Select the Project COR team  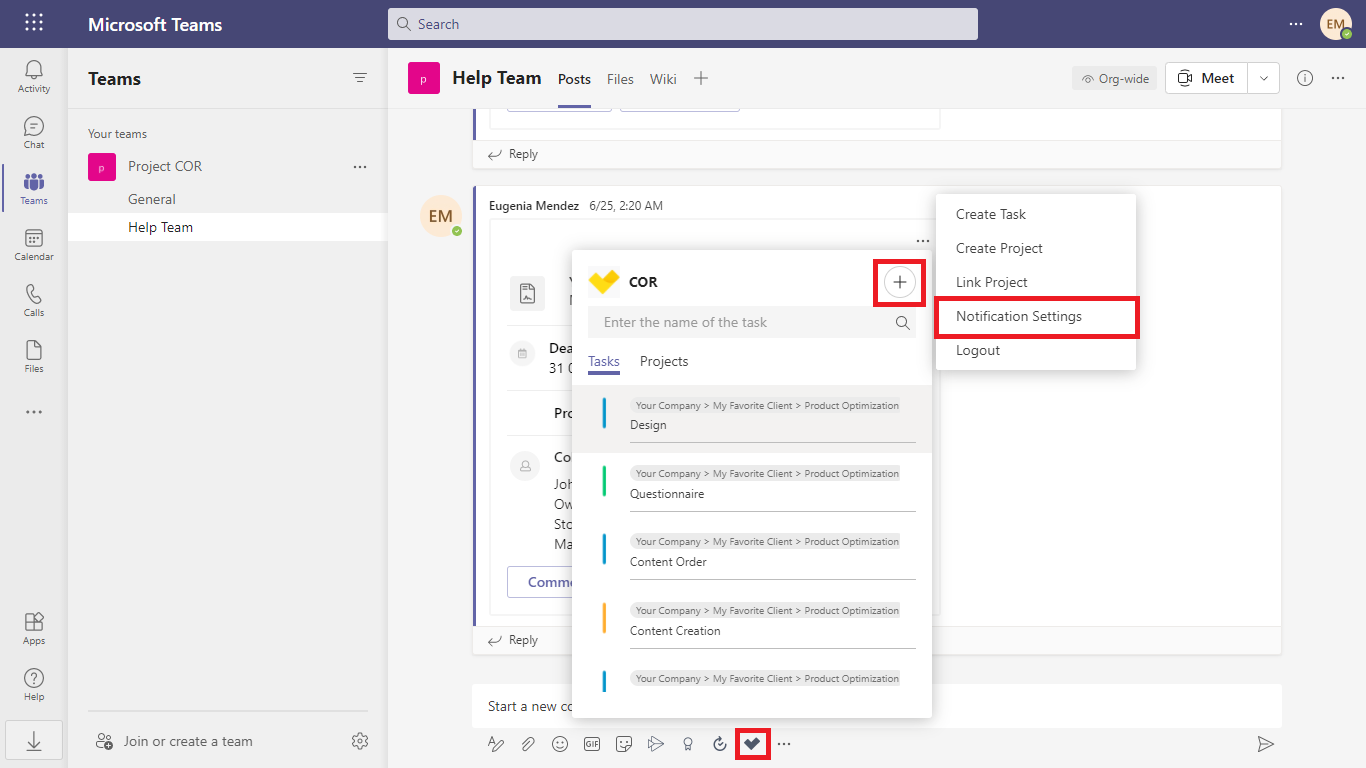tap(228, 167)
